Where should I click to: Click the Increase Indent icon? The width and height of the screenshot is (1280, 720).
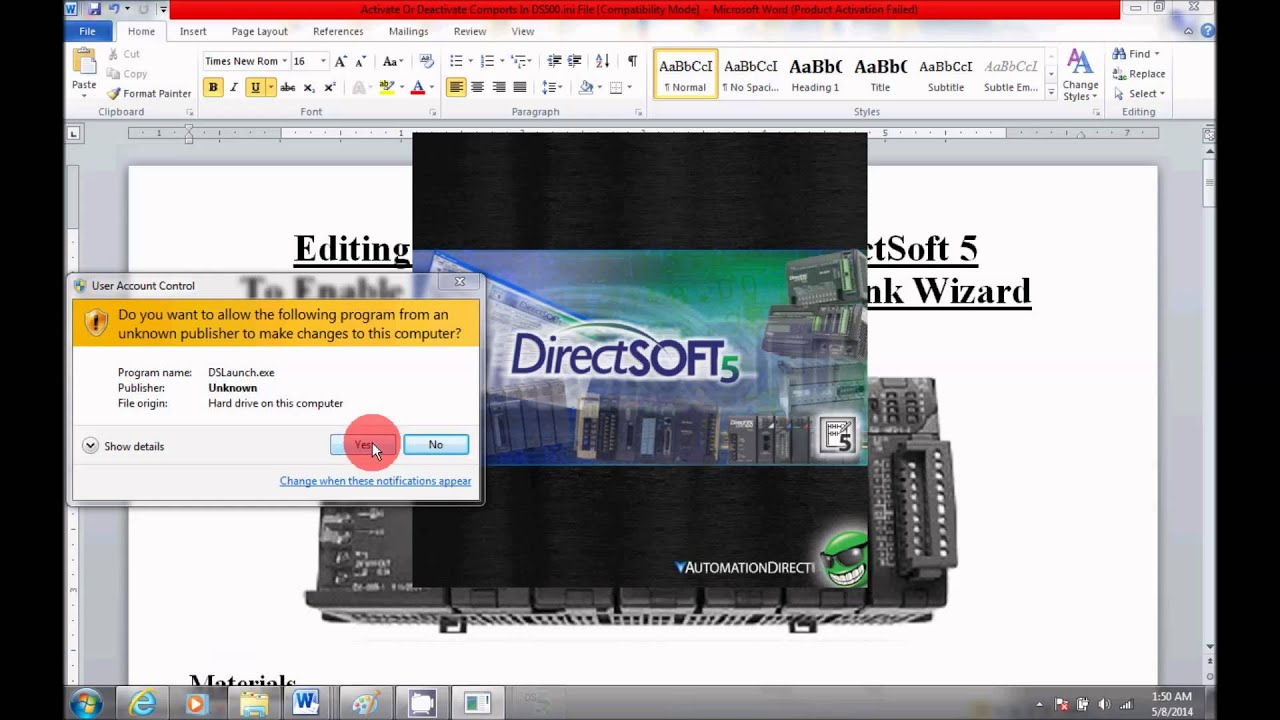click(575, 61)
